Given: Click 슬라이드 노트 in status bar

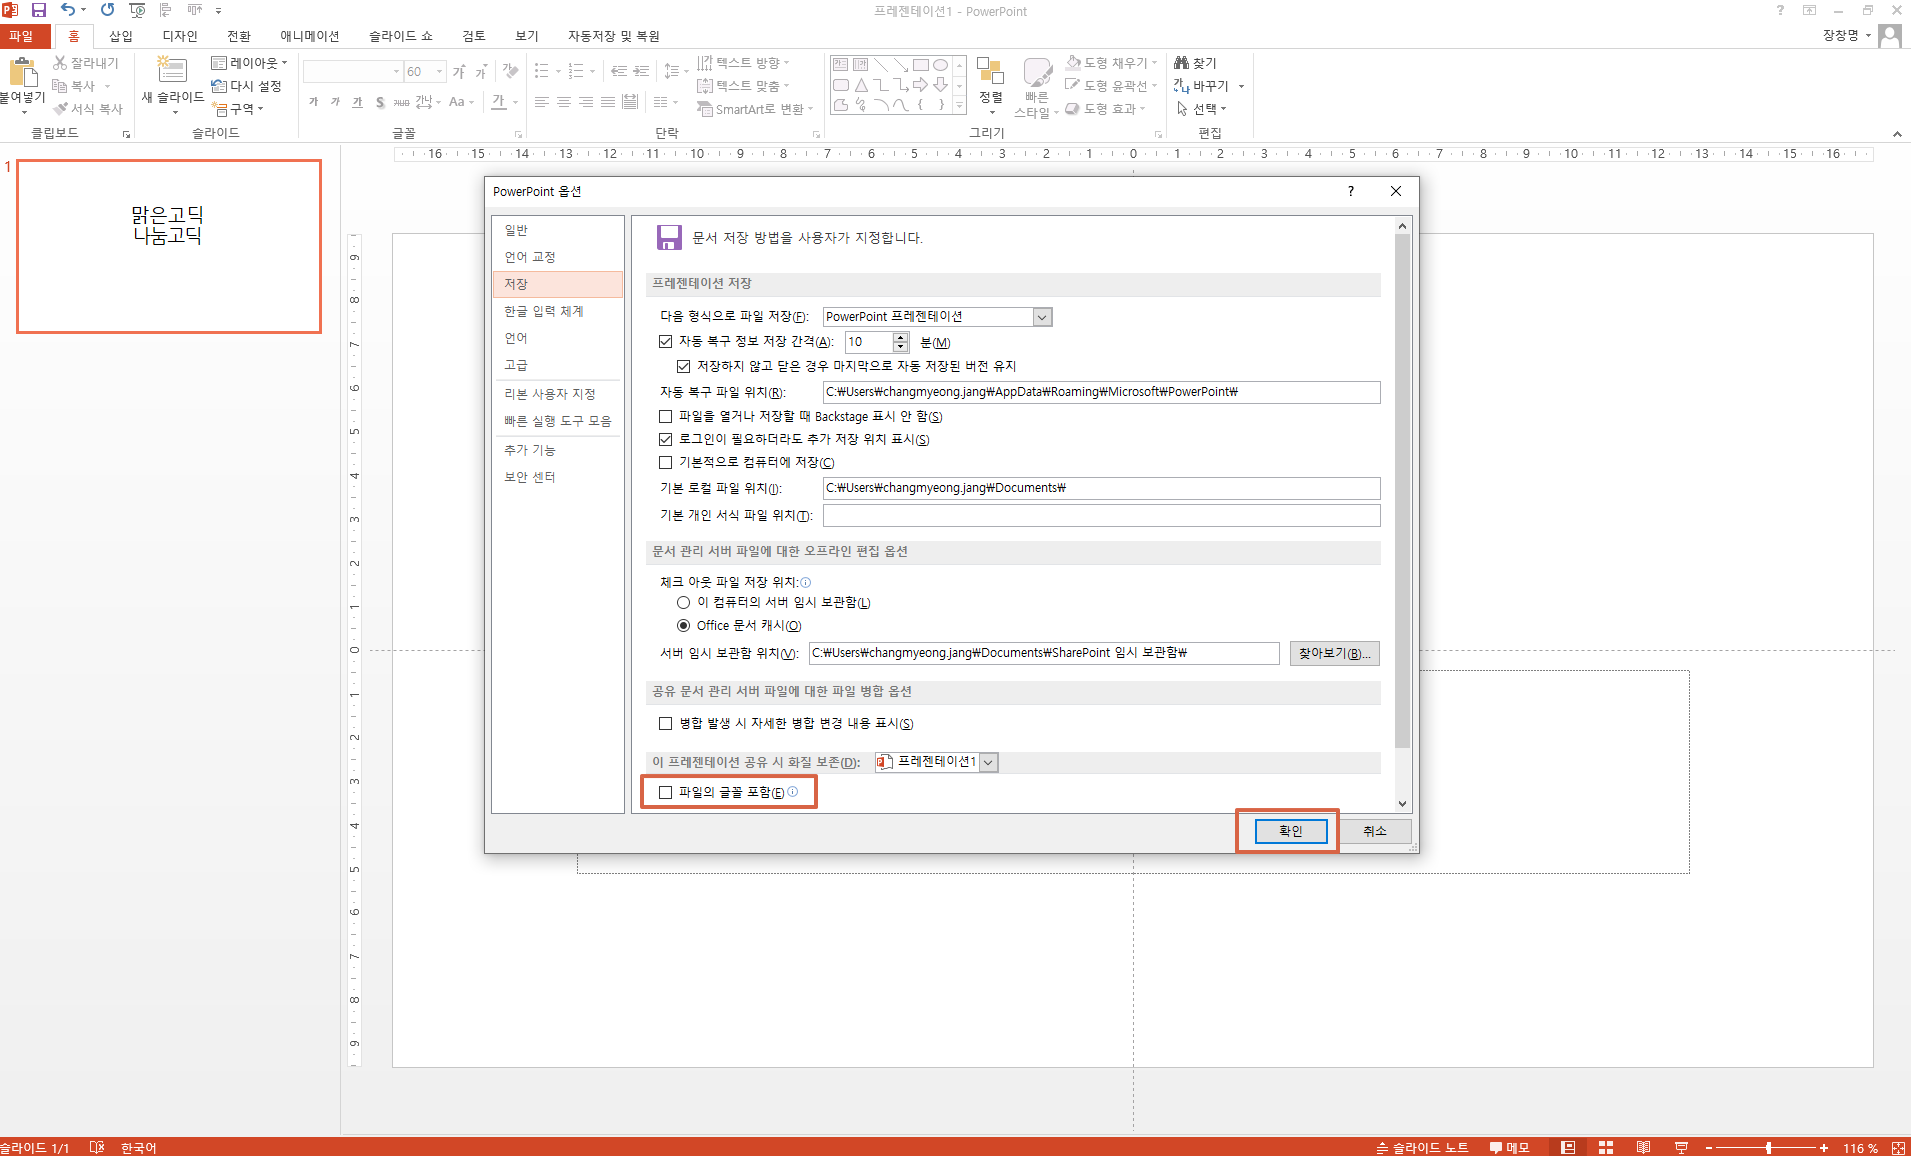Looking at the screenshot, I should (1423, 1148).
